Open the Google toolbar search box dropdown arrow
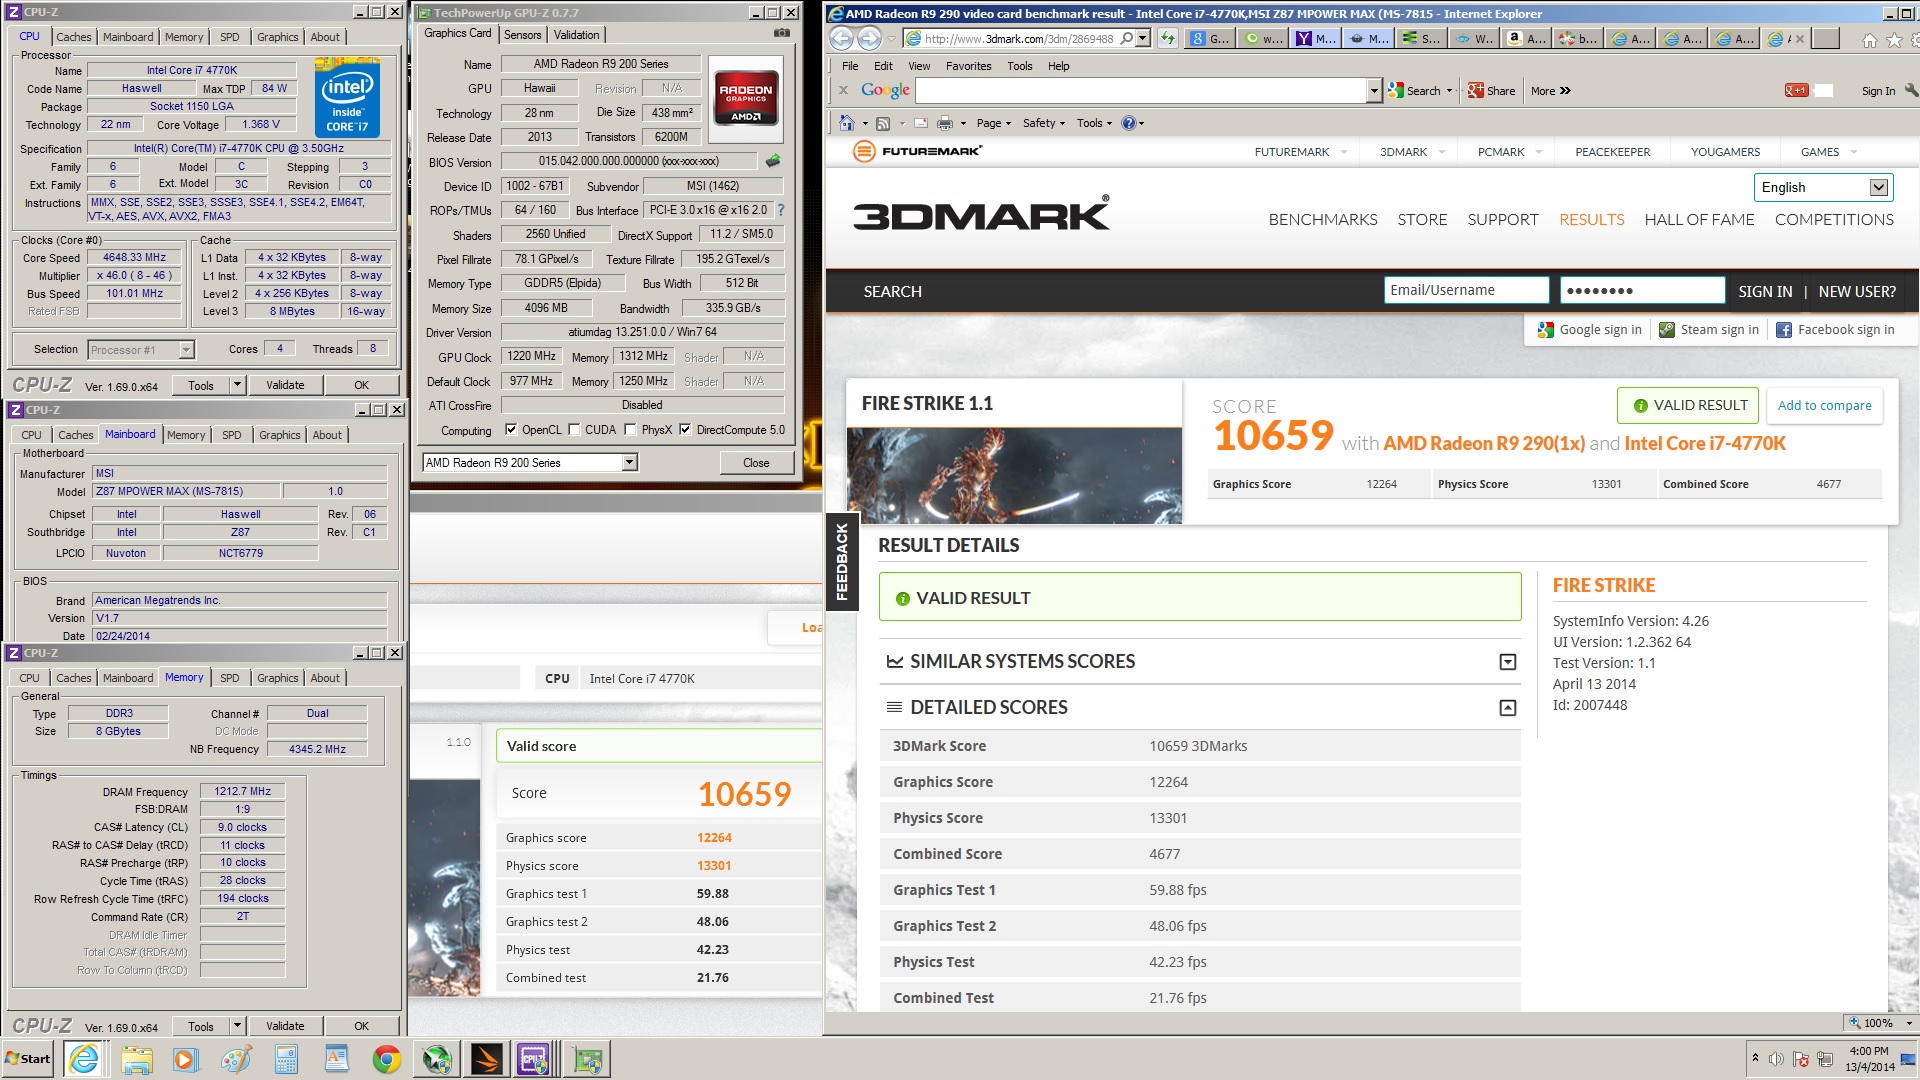 tap(1374, 90)
